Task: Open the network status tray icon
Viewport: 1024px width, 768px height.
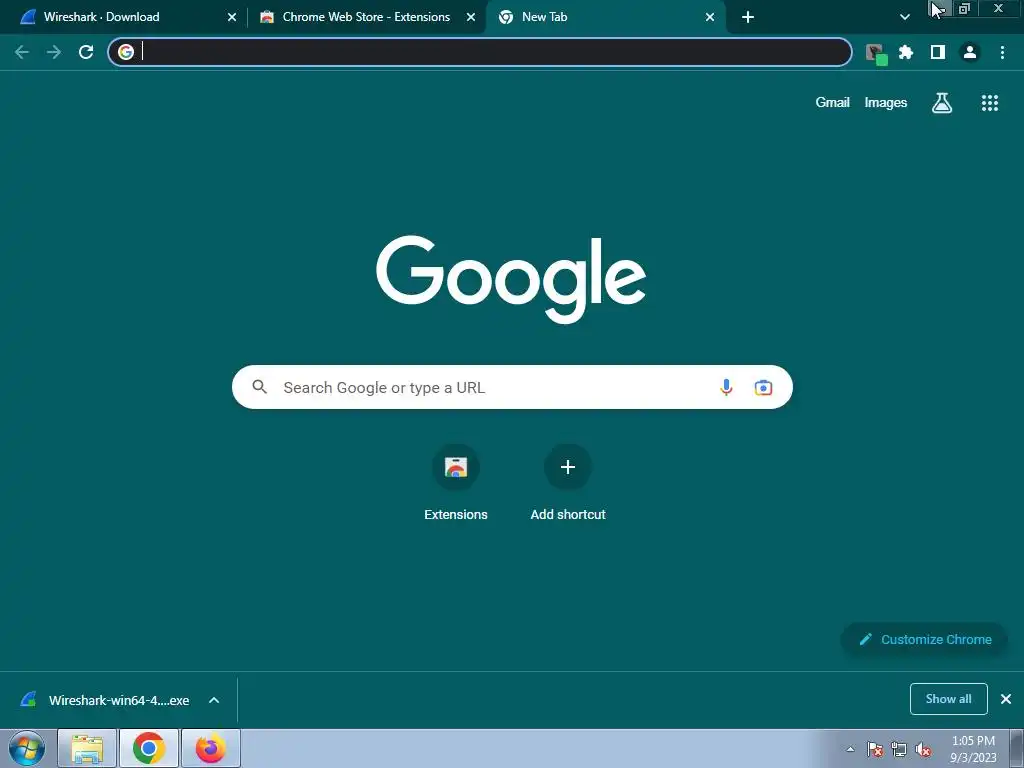Action: point(899,749)
